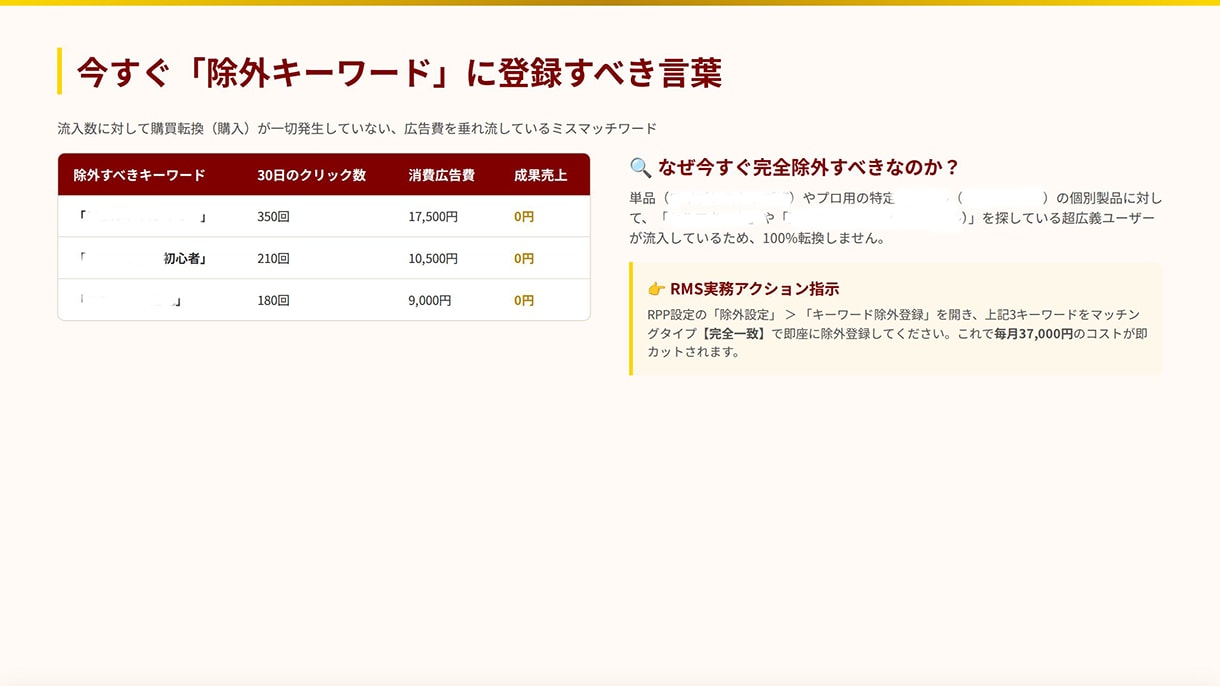Click the bold 【完全一致】 text in instructions

pyautogui.click(x=732, y=333)
